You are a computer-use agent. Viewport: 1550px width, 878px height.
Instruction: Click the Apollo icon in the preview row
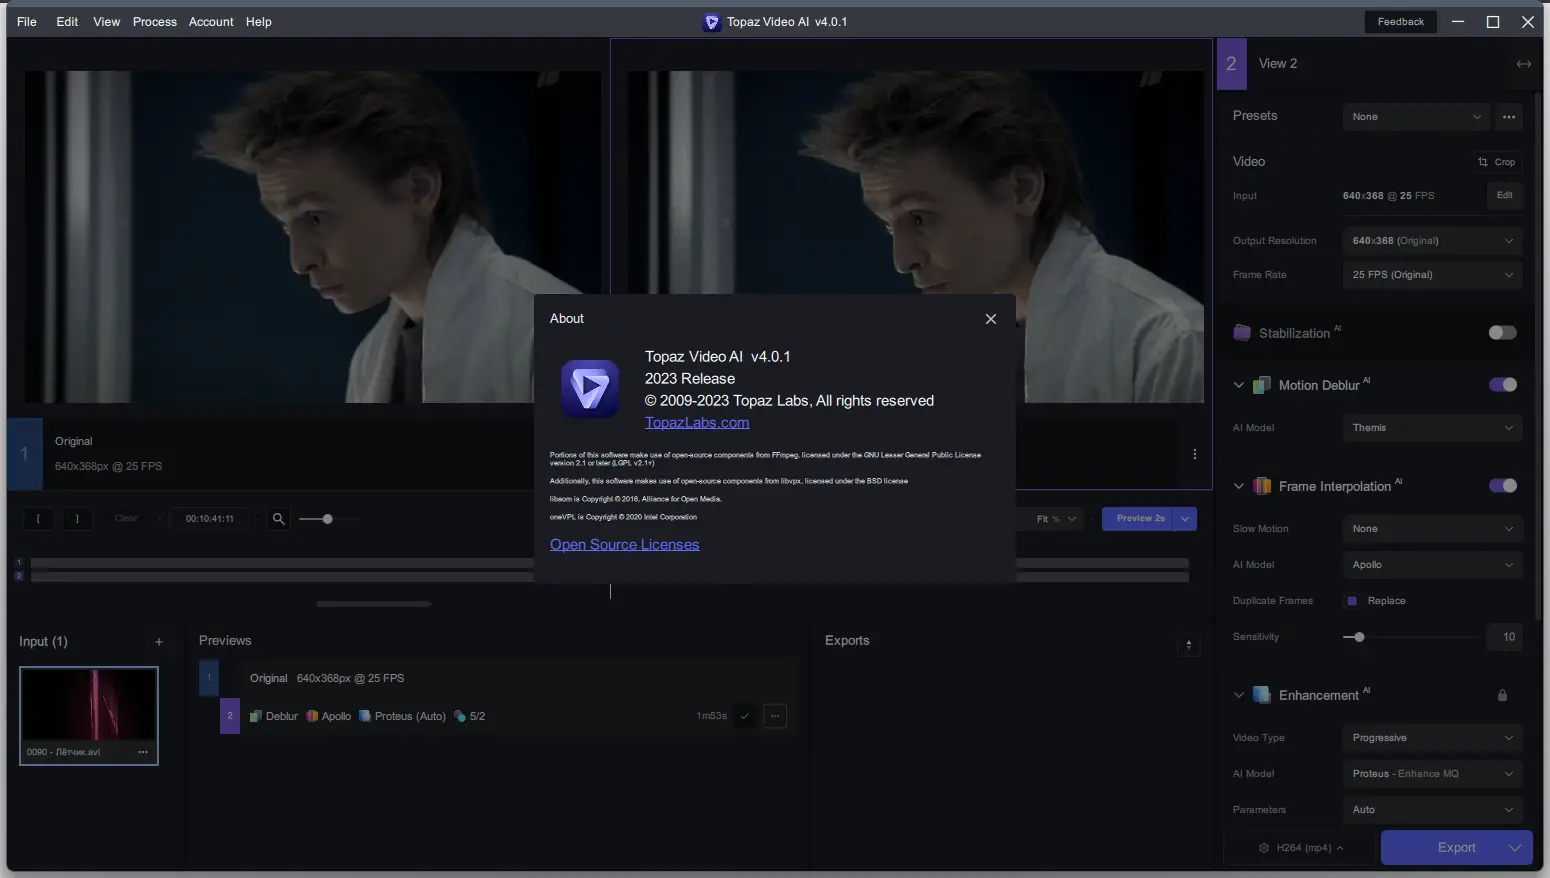pyautogui.click(x=312, y=716)
